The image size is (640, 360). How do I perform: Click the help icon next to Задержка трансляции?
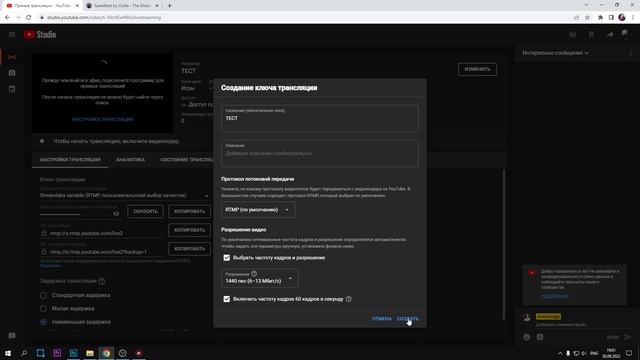click(x=102, y=281)
